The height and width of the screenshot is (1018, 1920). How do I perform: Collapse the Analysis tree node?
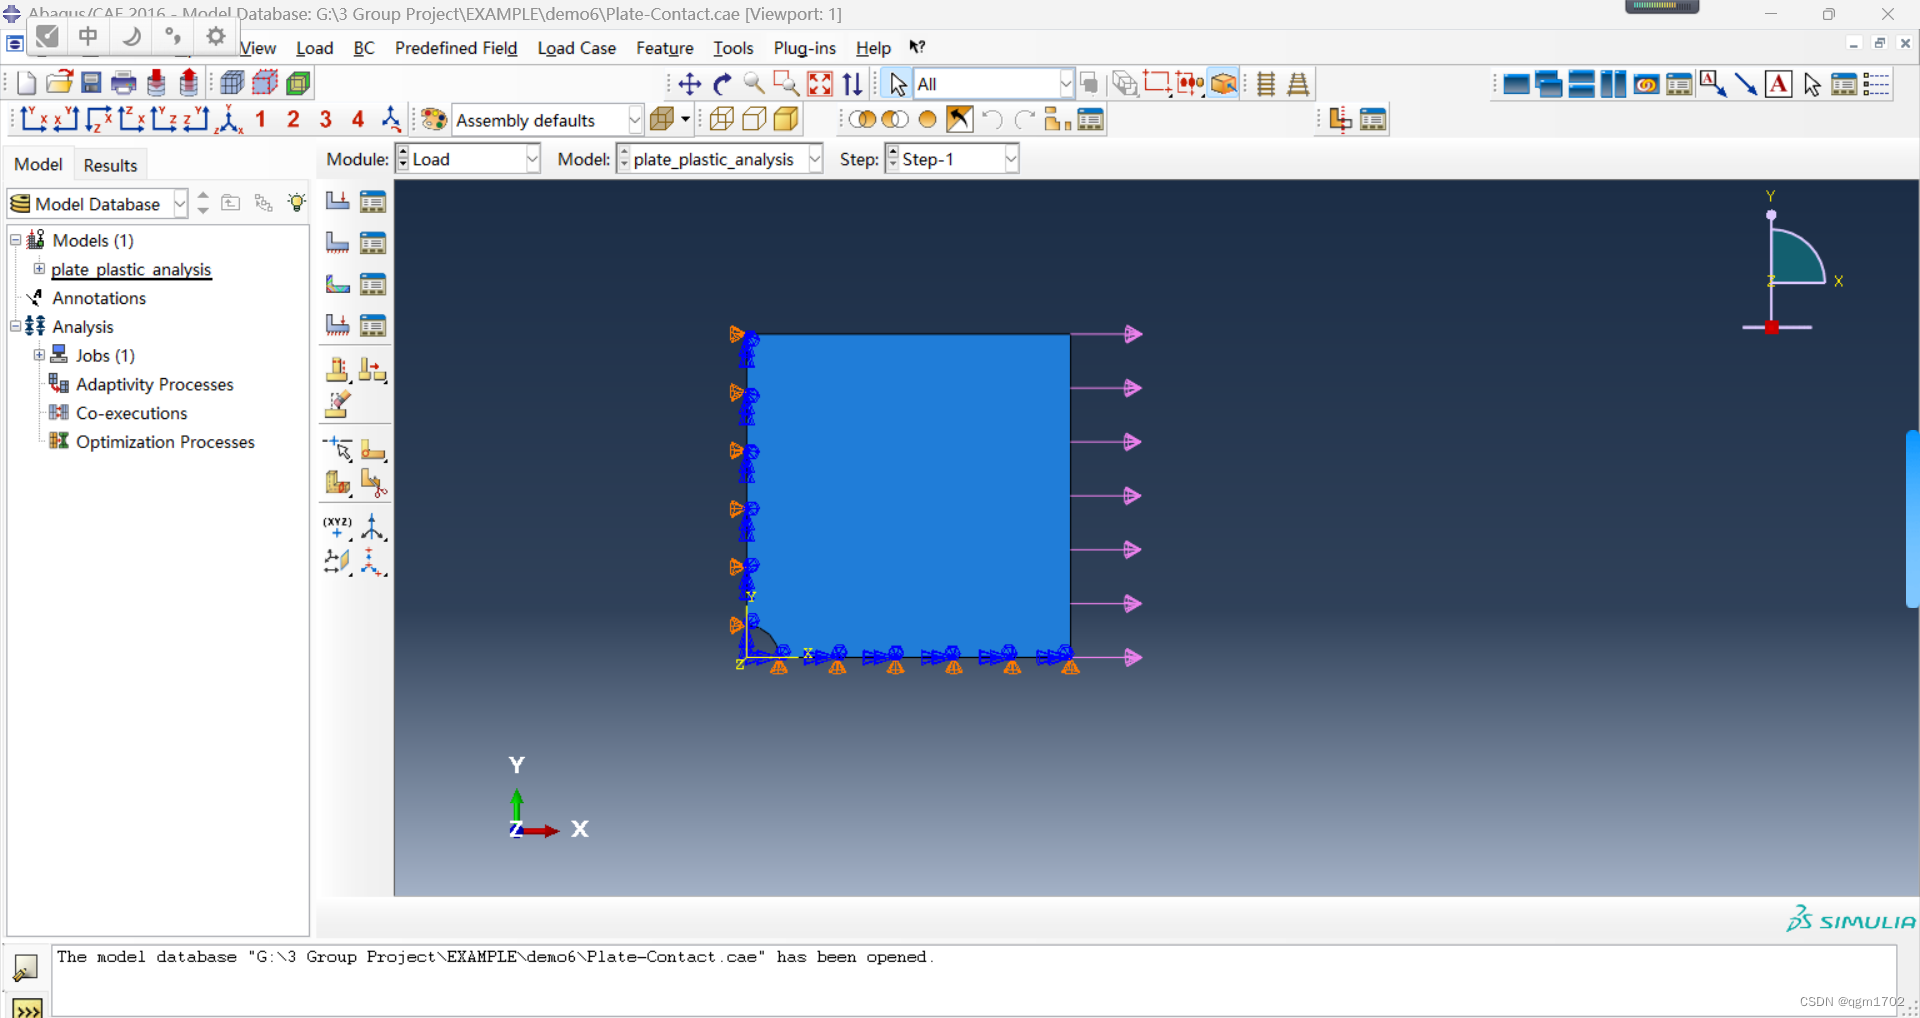[15, 326]
